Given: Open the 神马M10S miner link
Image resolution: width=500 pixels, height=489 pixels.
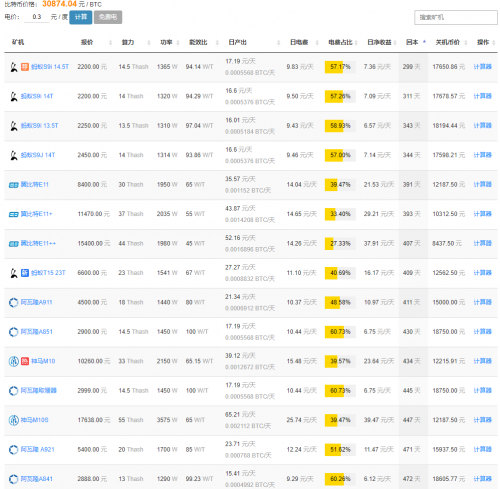Looking at the screenshot, I should [34, 420].
